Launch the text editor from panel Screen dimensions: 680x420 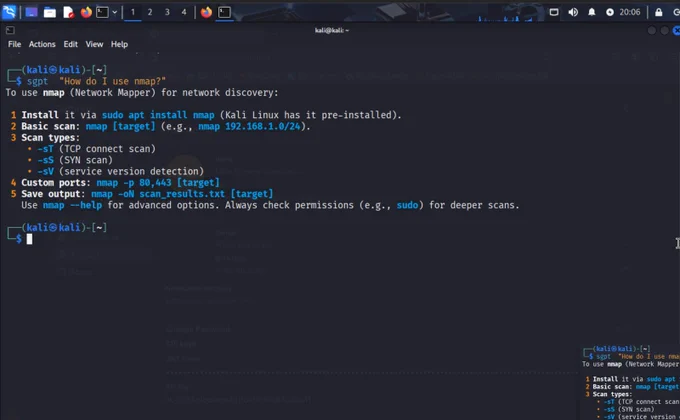click(68, 12)
